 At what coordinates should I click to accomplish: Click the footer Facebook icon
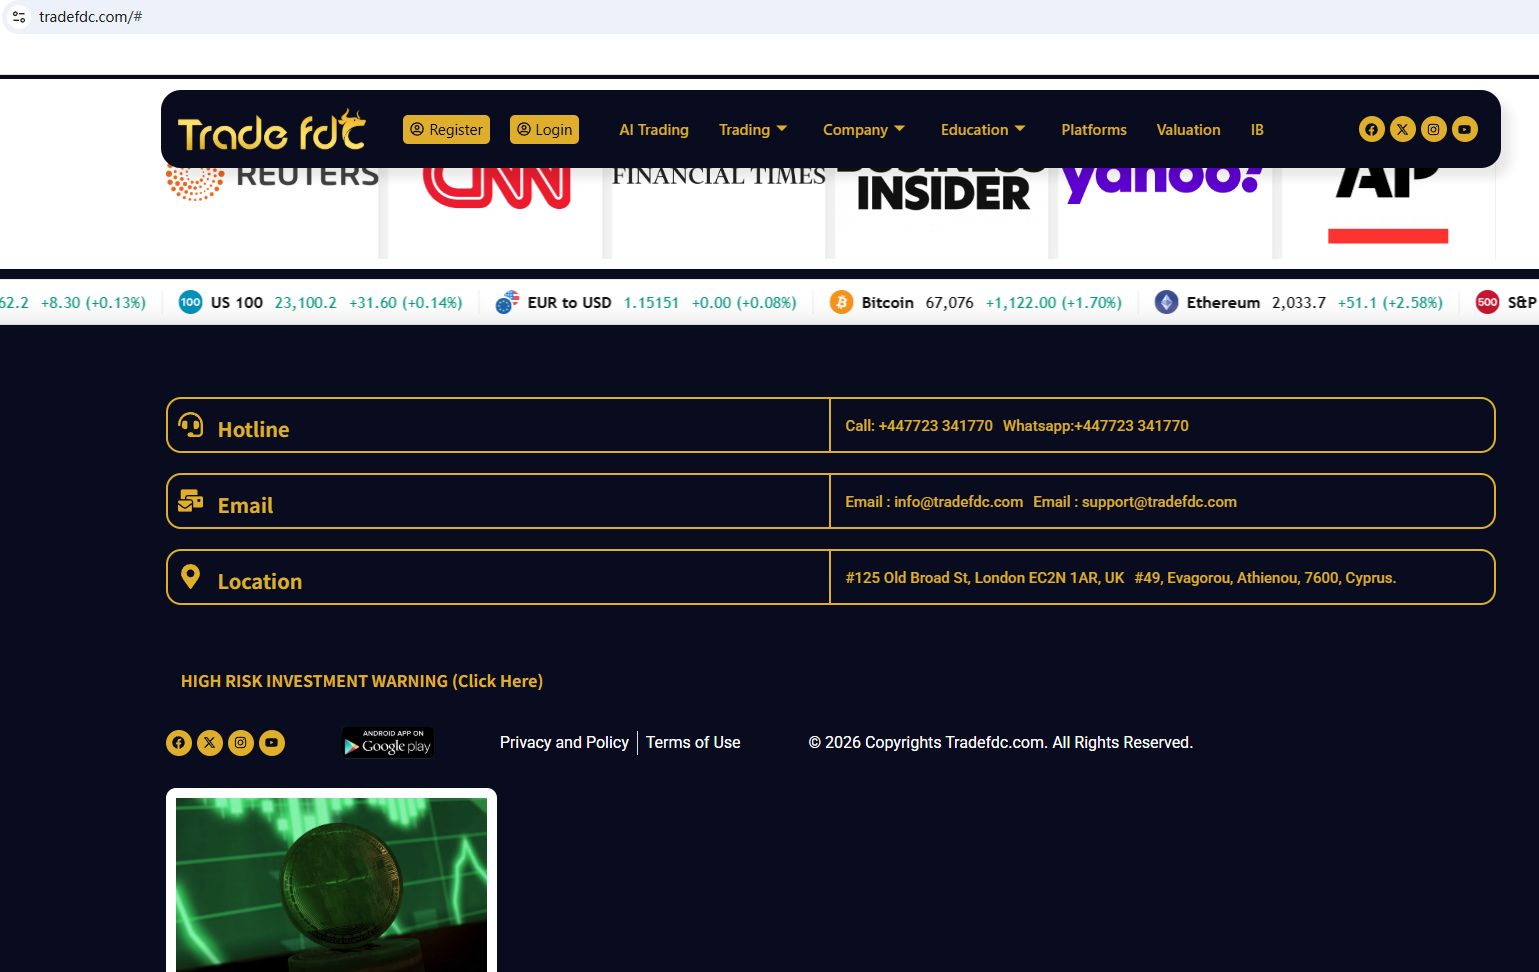point(179,742)
